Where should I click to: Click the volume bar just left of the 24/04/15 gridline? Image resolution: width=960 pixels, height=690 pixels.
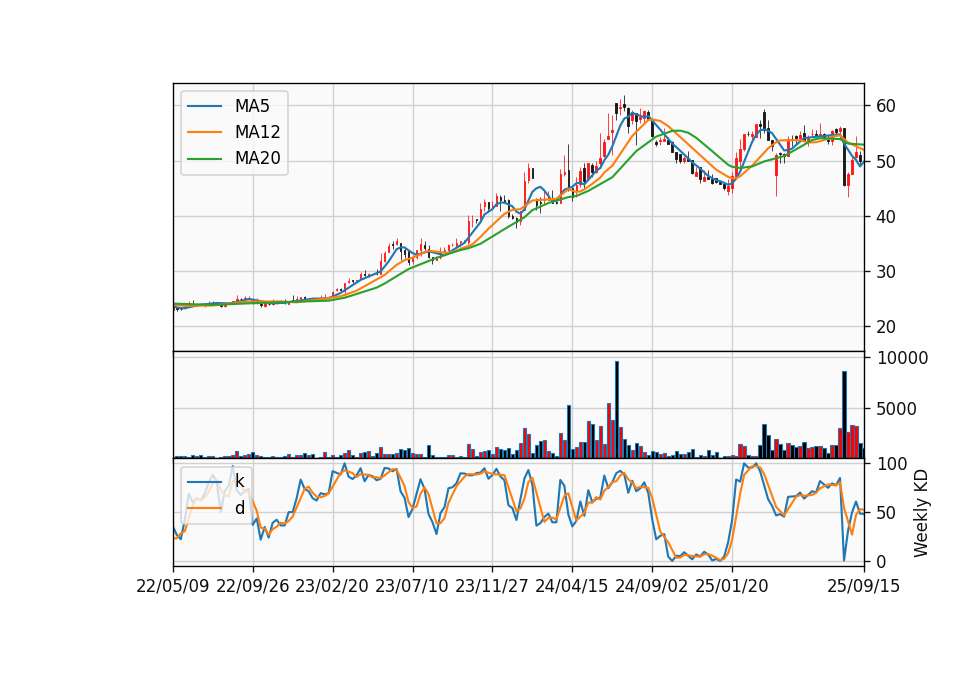(569, 432)
